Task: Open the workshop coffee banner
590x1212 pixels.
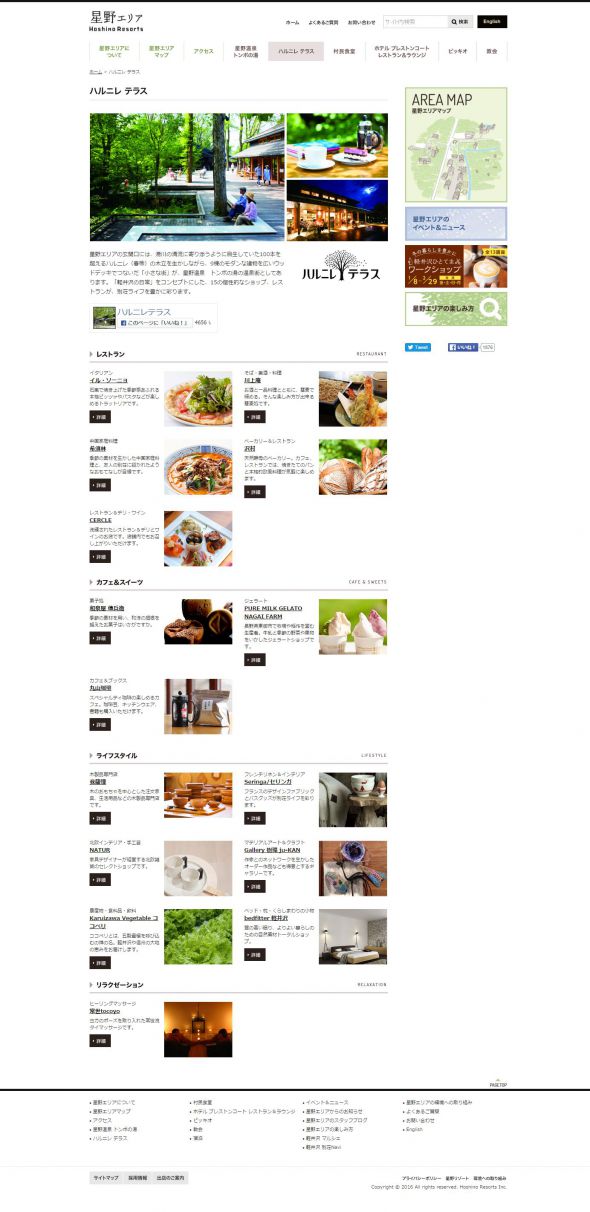Action: [x=456, y=267]
